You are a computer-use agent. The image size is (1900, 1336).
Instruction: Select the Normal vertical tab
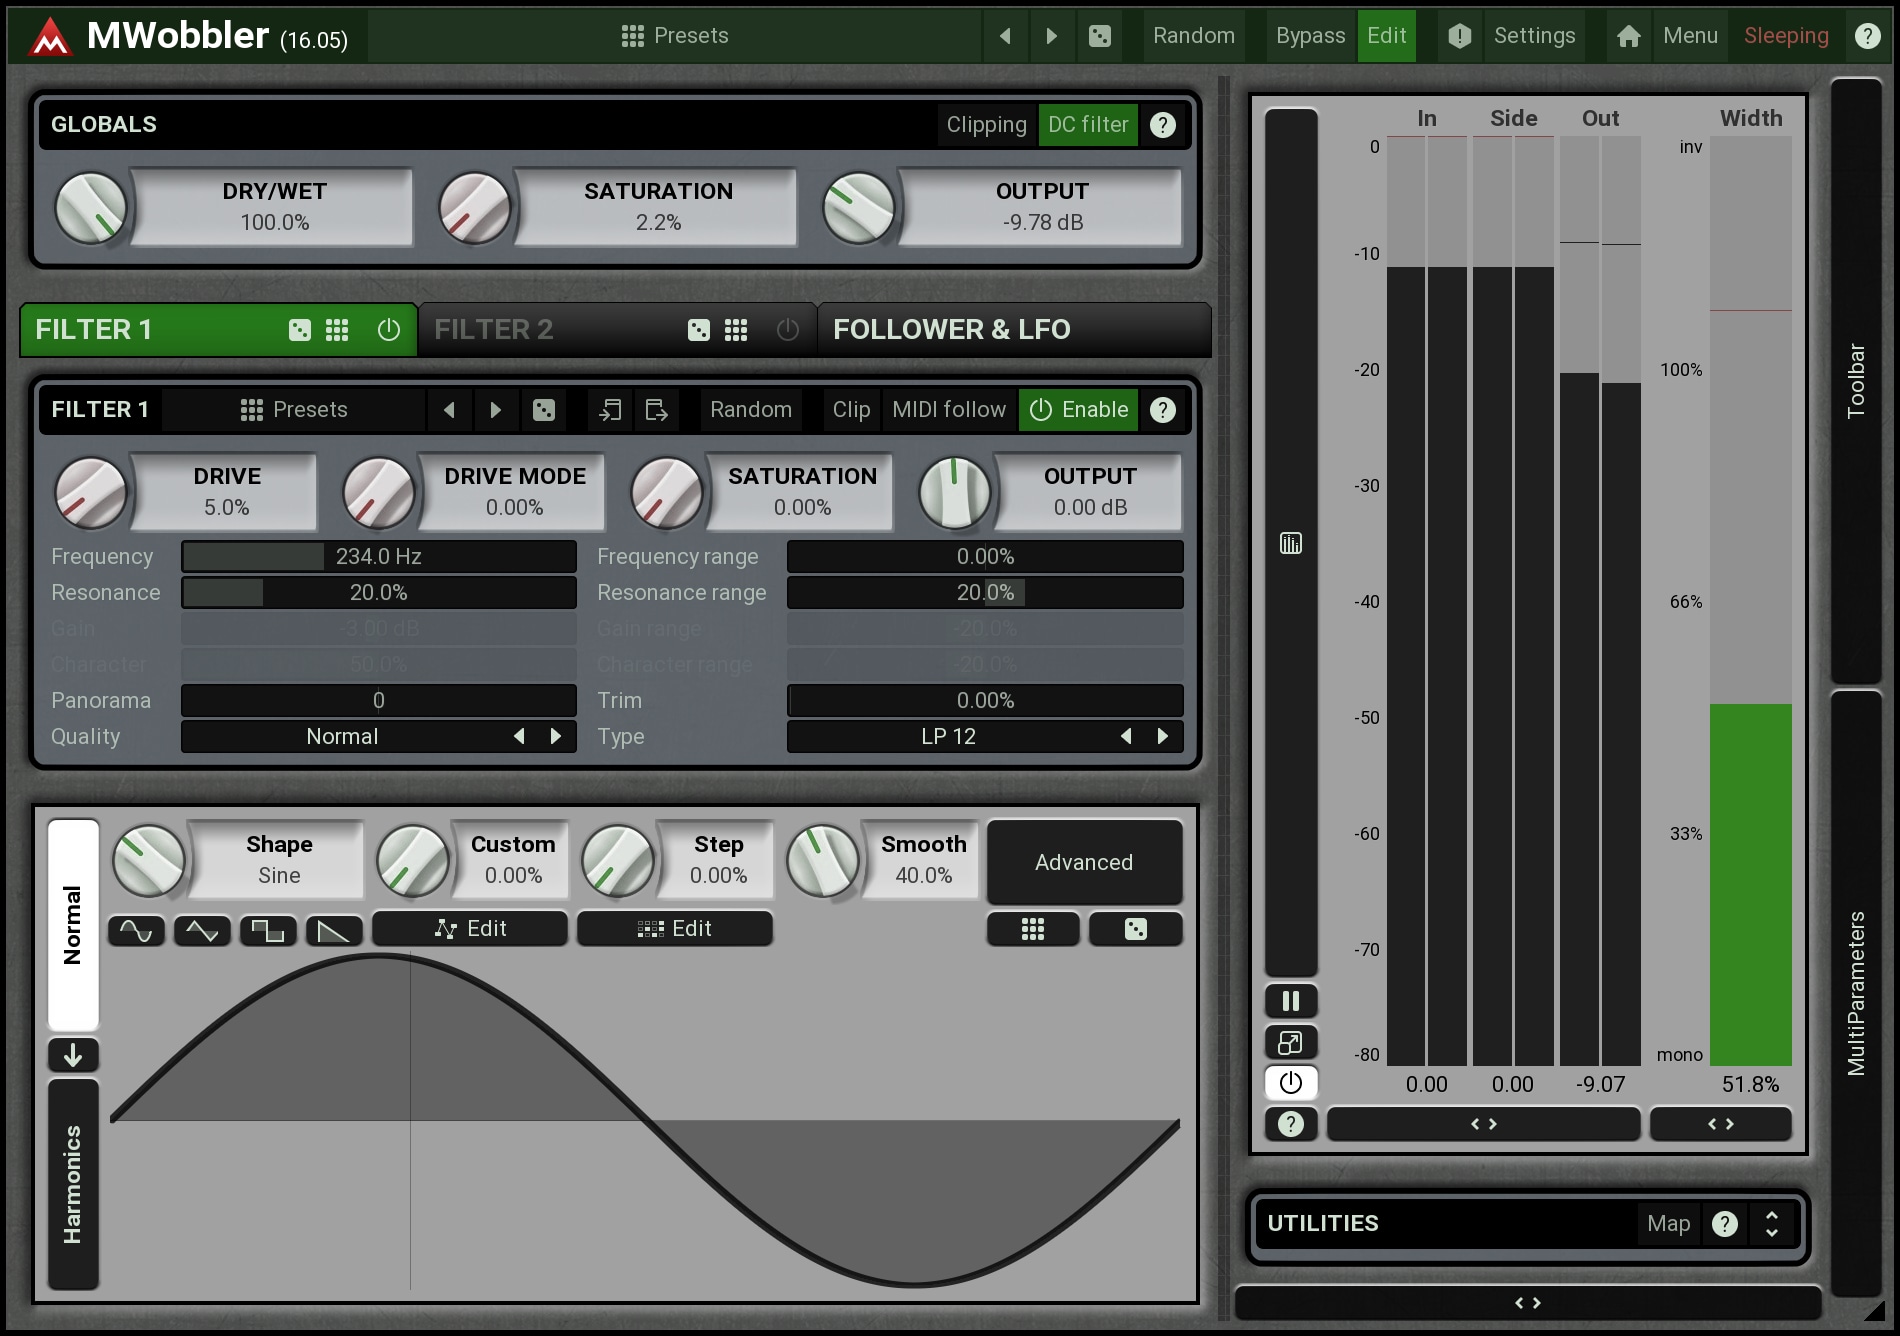point(73,925)
